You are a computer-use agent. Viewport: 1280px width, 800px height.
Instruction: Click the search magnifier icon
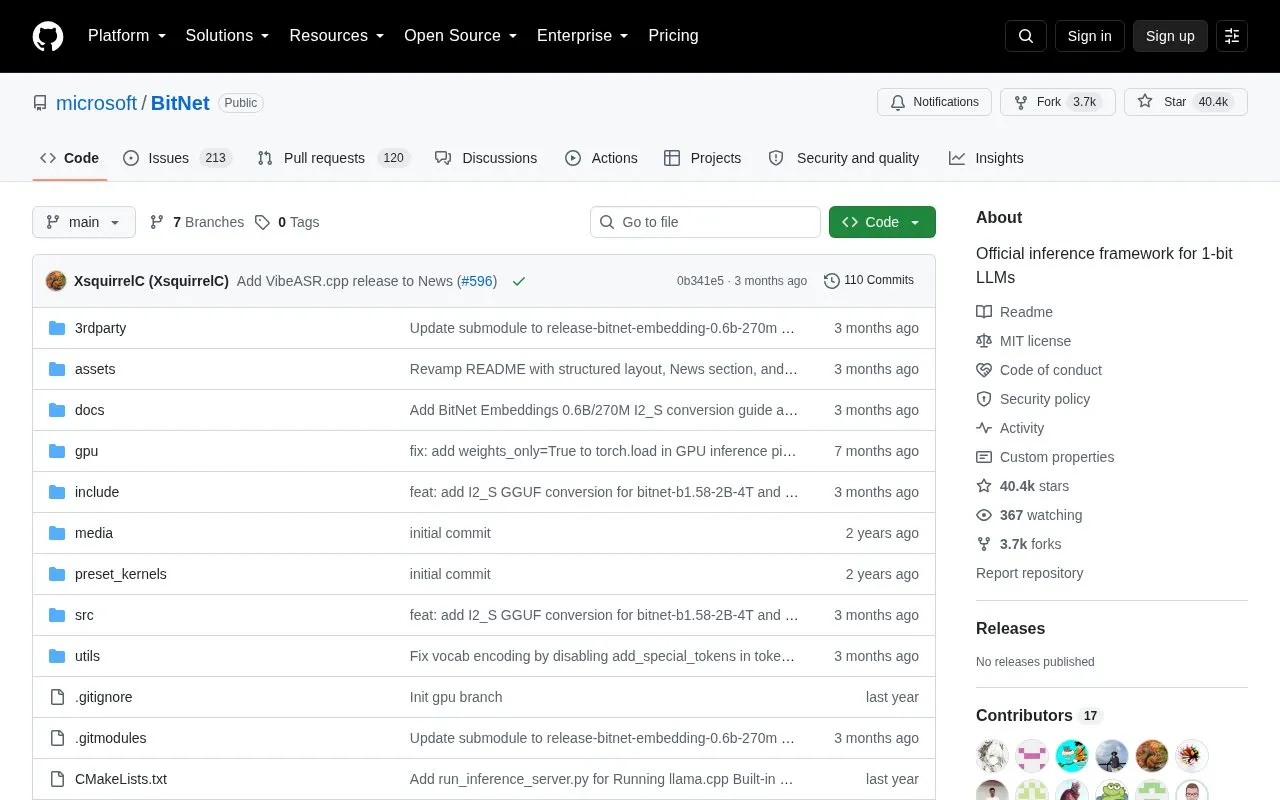(x=1026, y=36)
